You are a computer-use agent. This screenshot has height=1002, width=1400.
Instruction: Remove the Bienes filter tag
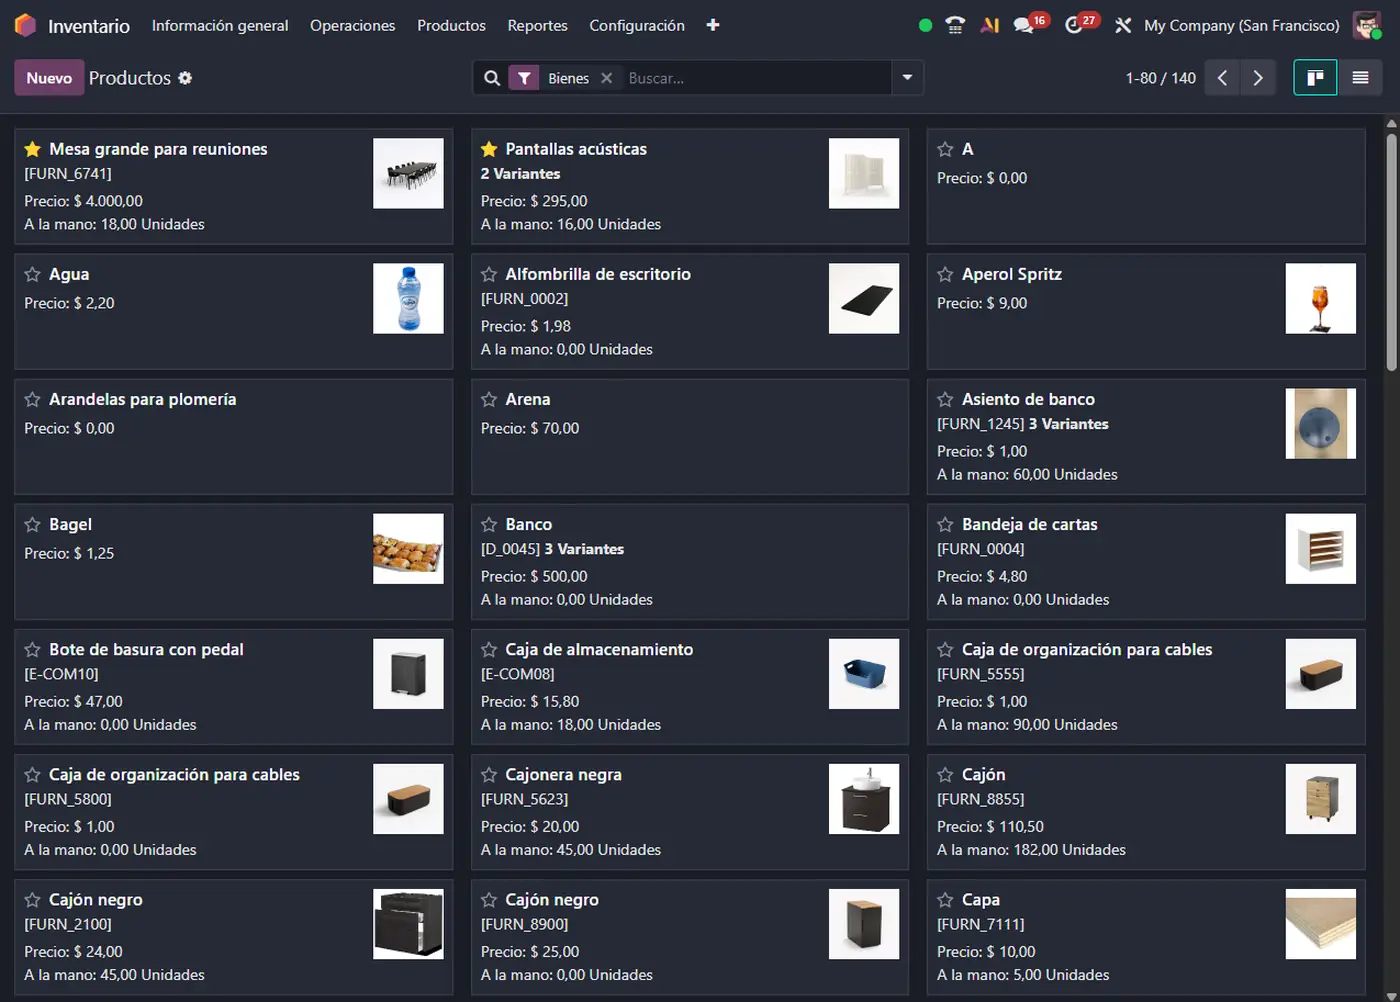coord(606,78)
